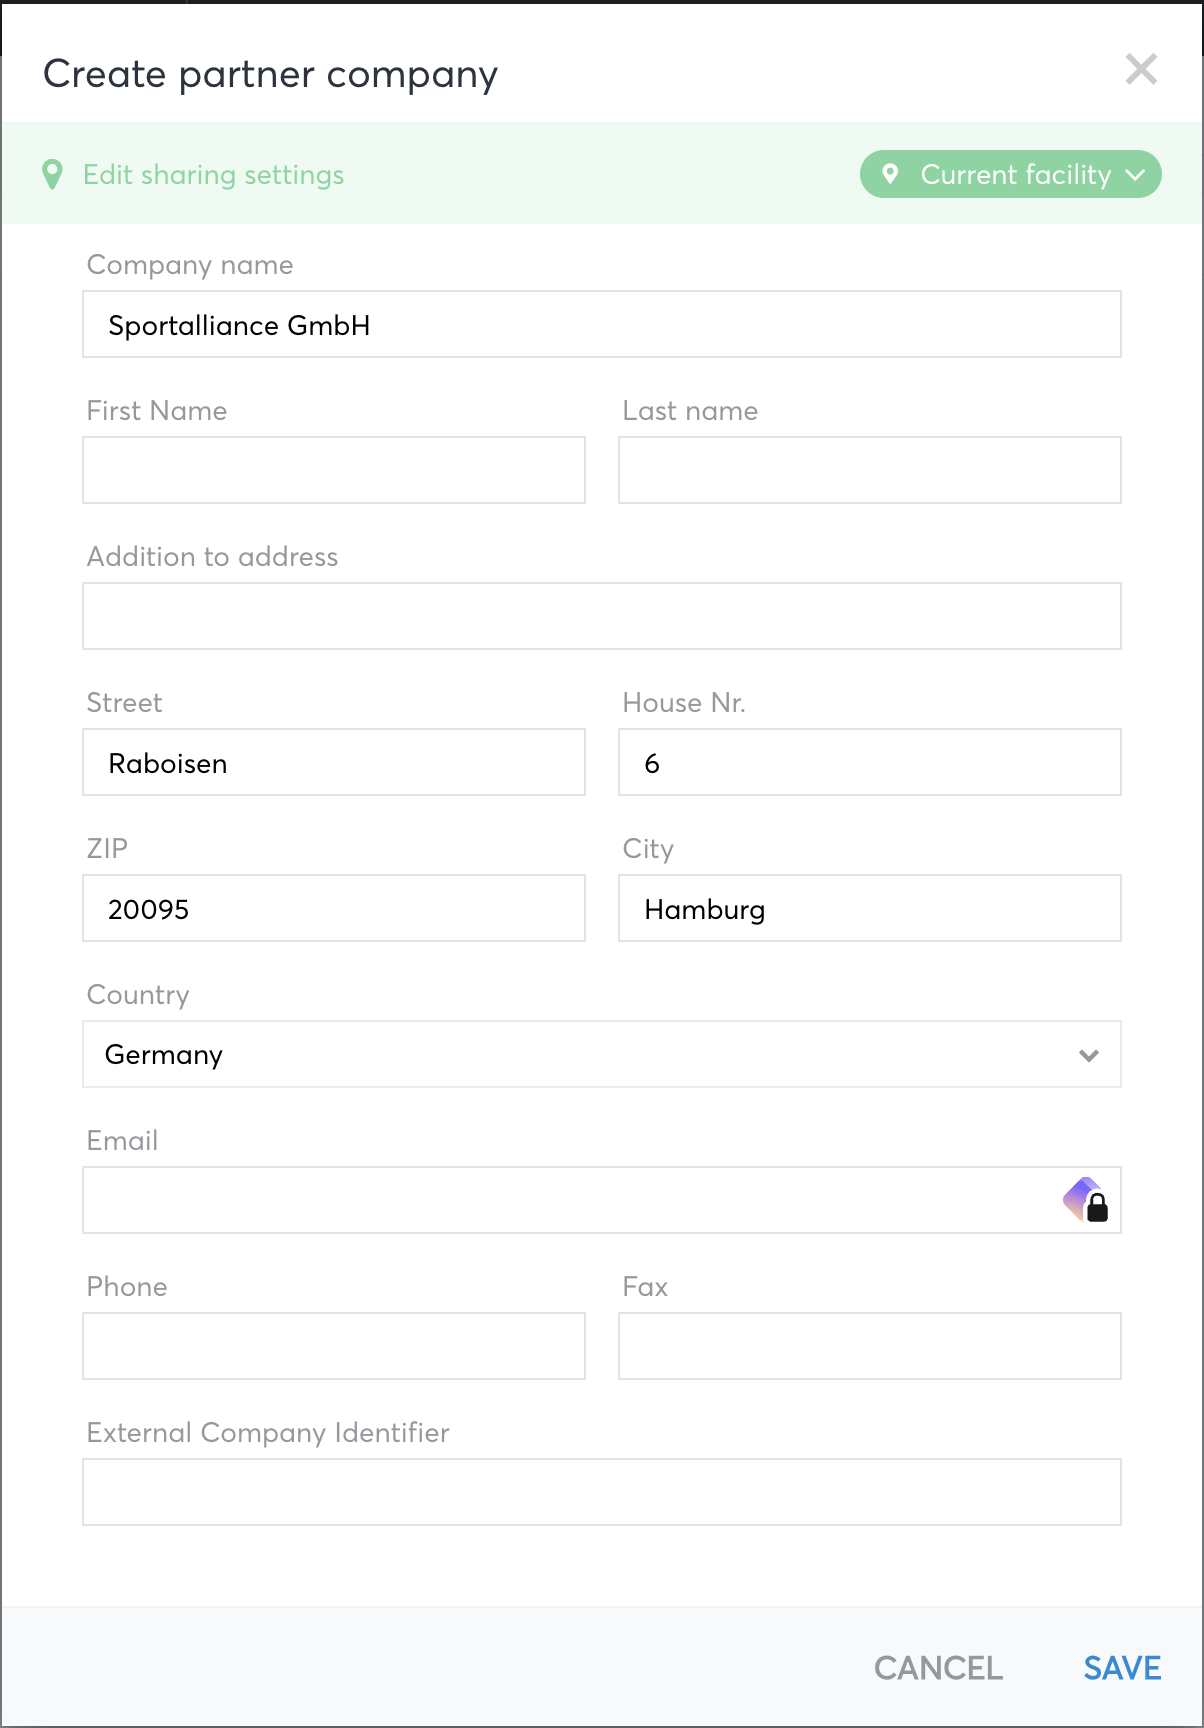Click into the Last name field

(x=870, y=470)
